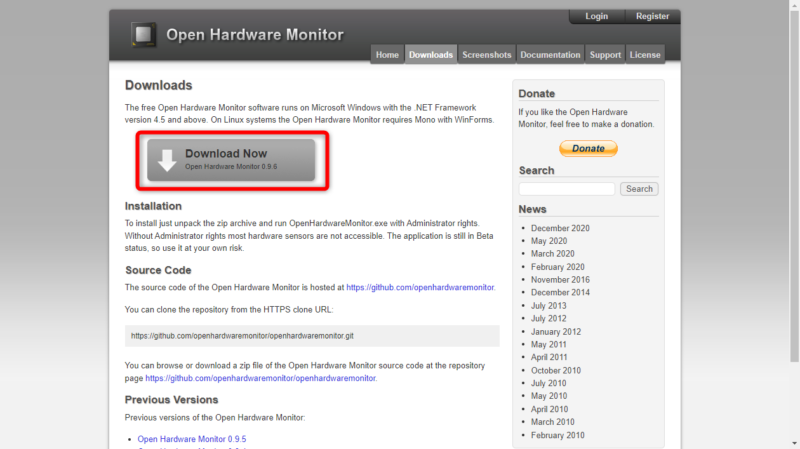
Task: Open December 2020 news link
Action: tap(560, 228)
